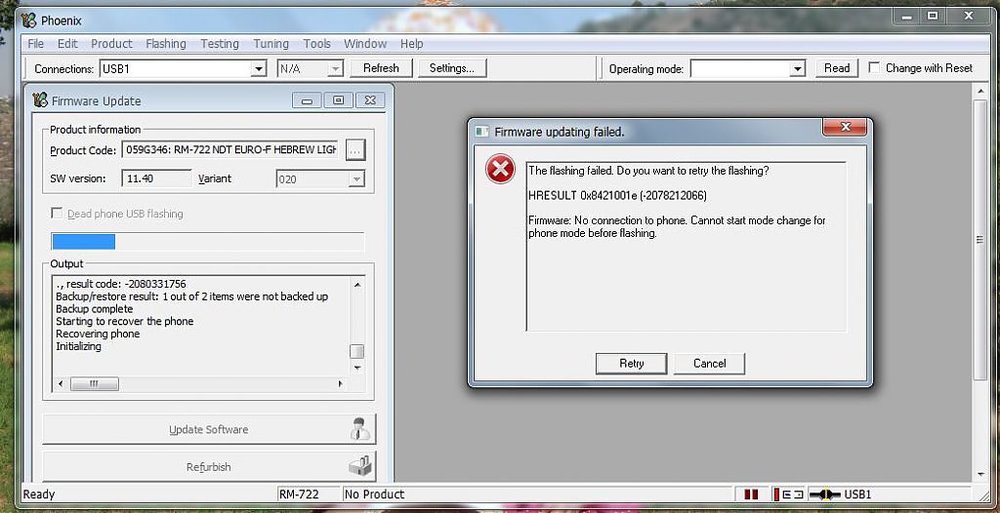Click the failed dialog title bar icon
This screenshot has width=1000, height=513.
pos(483,131)
